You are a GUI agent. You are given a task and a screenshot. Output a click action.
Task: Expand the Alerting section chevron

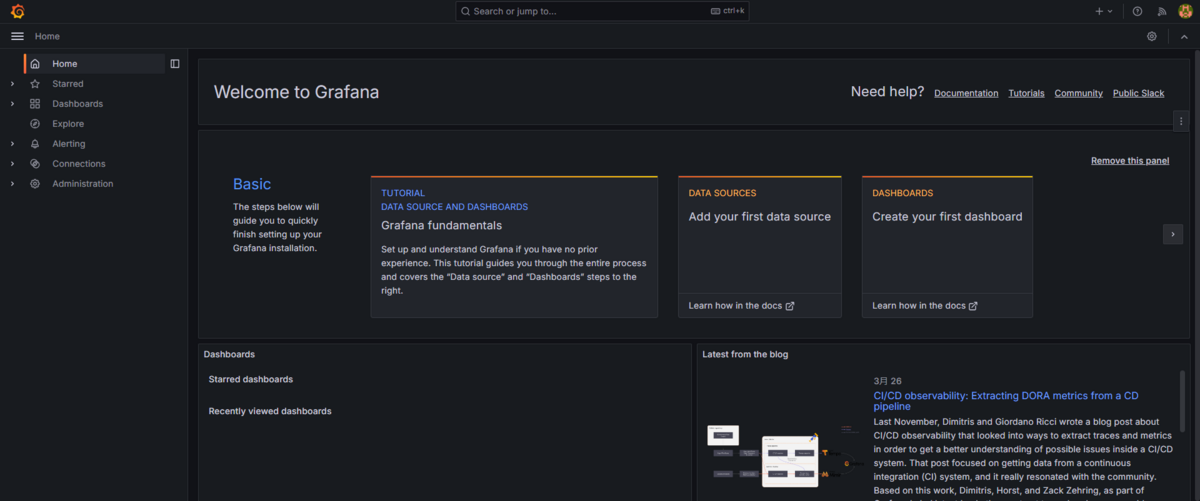tap(12, 144)
